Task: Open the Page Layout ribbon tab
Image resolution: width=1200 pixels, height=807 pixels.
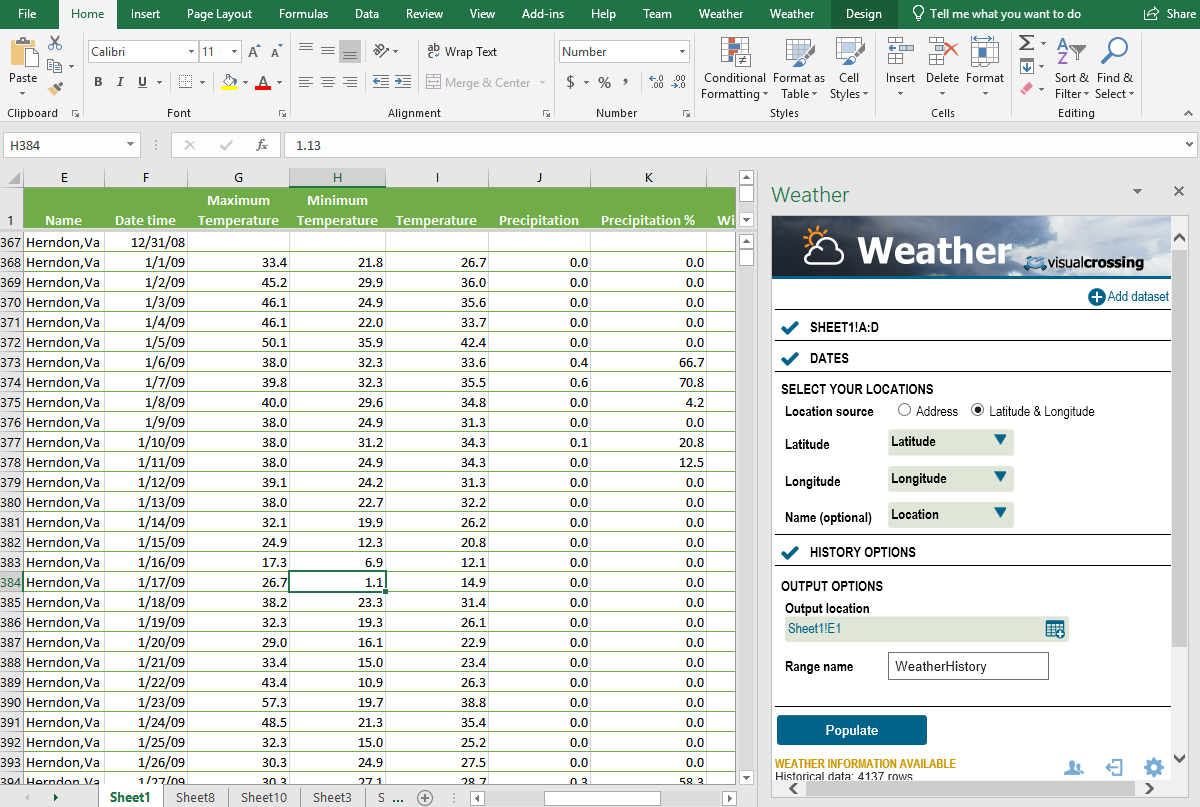Action: [x=219, y=14]
